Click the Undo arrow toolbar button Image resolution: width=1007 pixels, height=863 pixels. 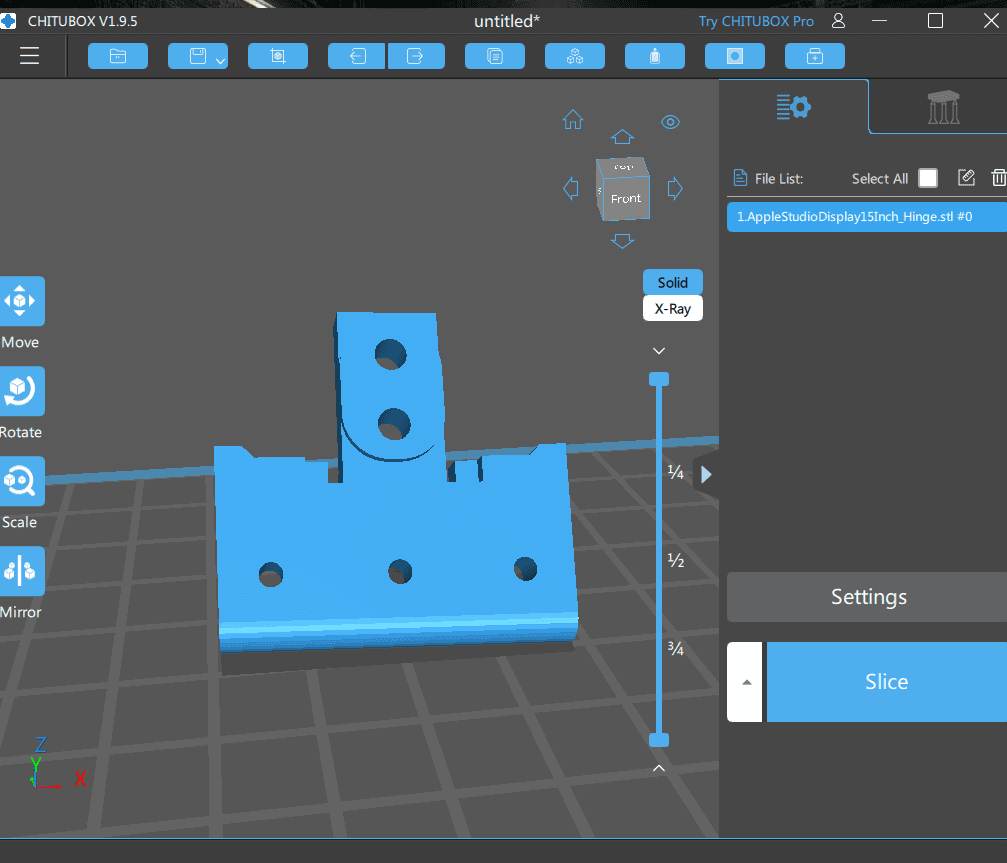pyautogui.click(x=357, y=56)
